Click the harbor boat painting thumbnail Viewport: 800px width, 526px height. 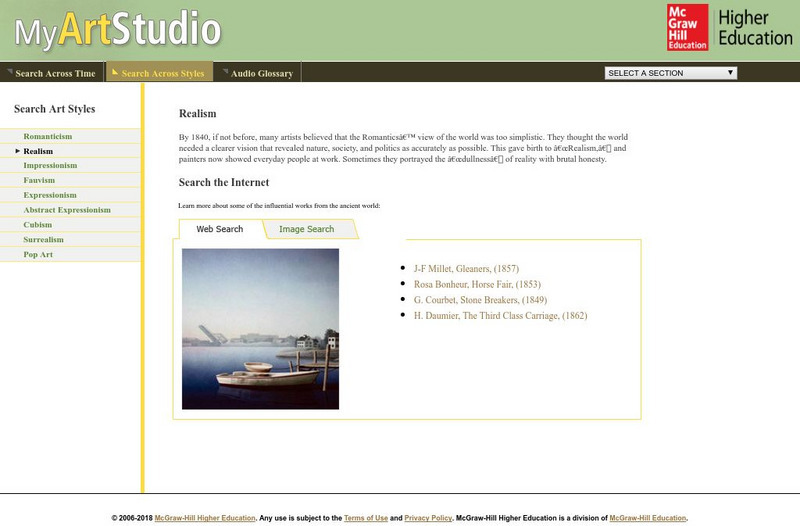point(260,329)
